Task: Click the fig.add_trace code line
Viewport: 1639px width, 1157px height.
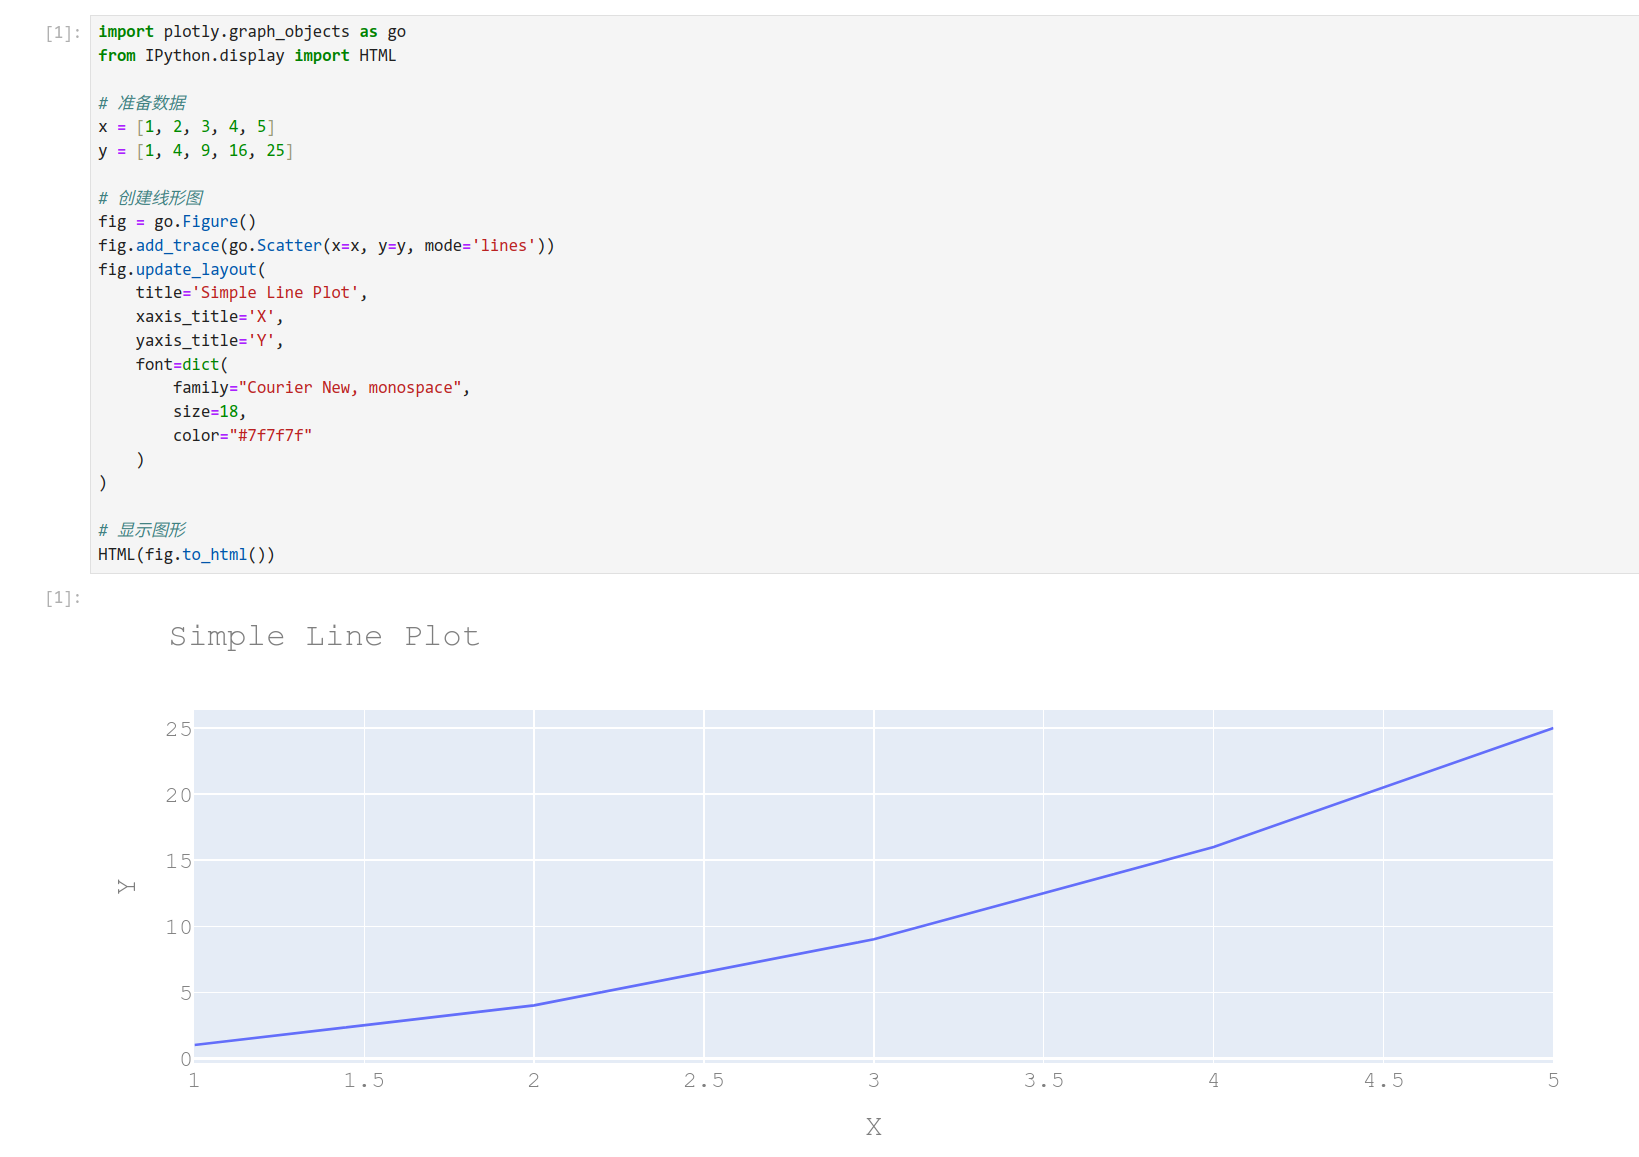Action: (x=326, y=246)
